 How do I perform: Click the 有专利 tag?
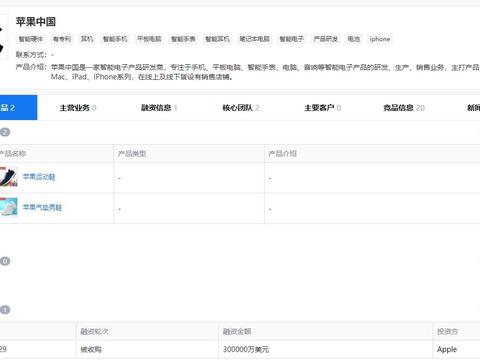[62, 39]
